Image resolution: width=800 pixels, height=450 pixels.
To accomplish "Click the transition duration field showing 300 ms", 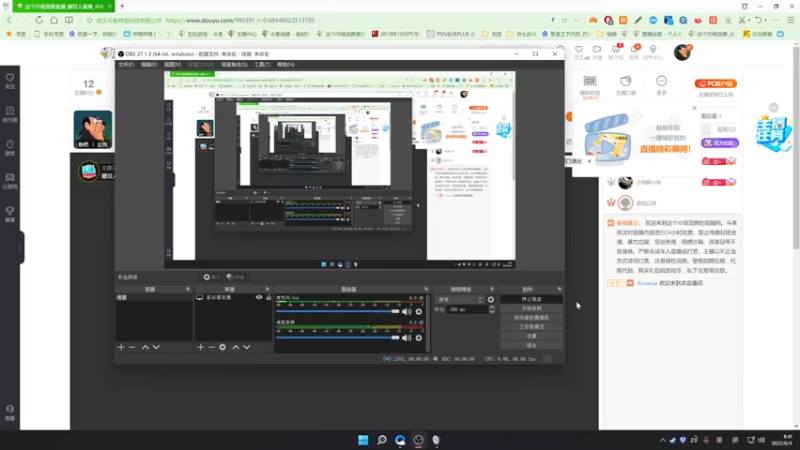I will [x=466, y=309].
